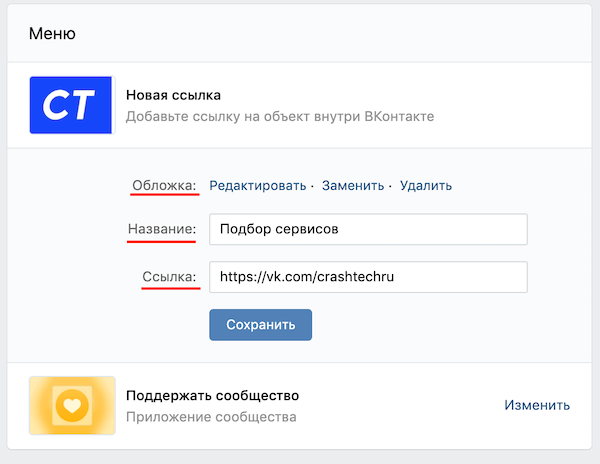600x464 pixels.
Task: Click the heart icon of Поддержать сообщество
Action: point(72,405)
